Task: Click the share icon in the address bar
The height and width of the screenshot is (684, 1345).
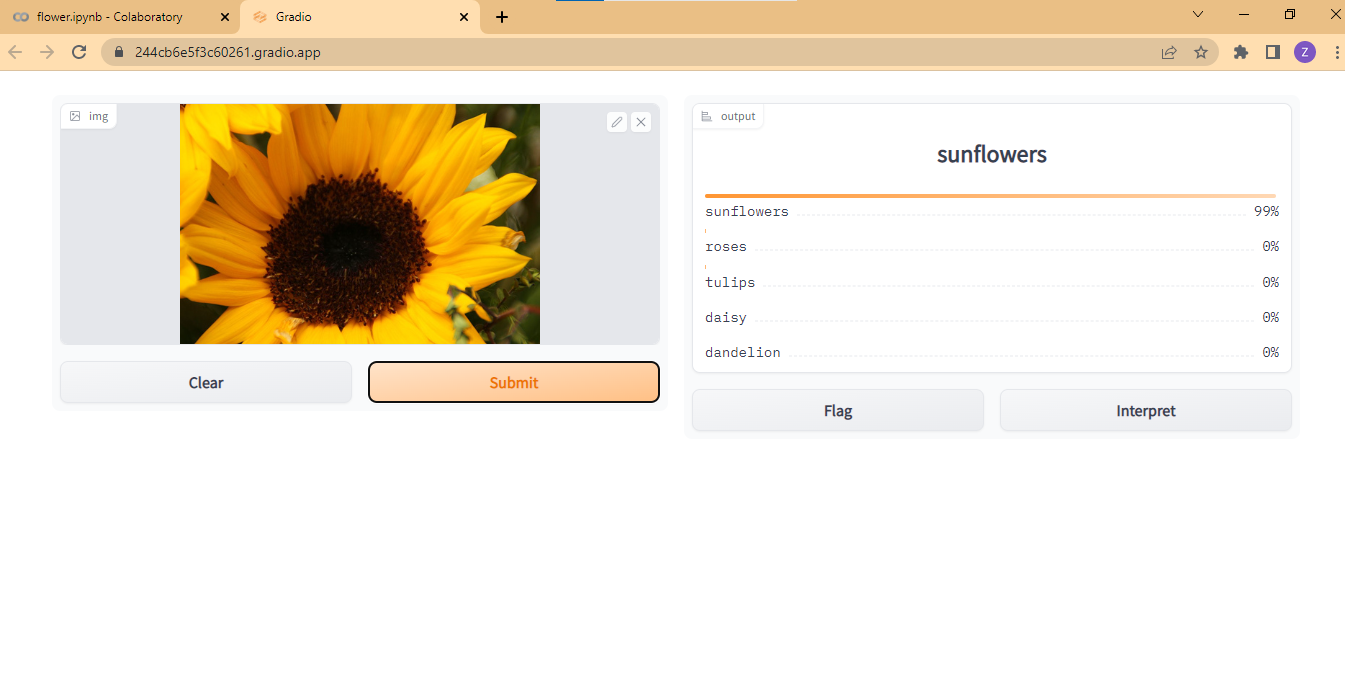Action: coord(1169,52)
